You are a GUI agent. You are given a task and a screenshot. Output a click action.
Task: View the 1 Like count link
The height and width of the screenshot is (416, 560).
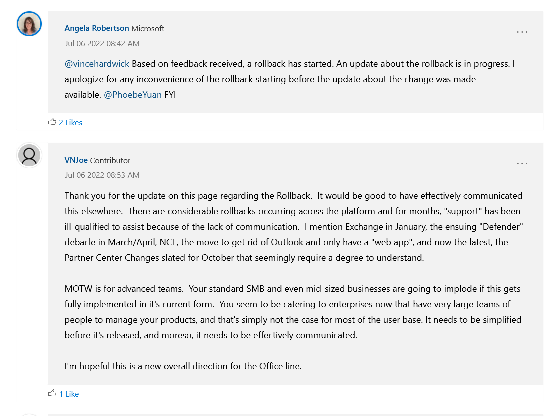69,394
